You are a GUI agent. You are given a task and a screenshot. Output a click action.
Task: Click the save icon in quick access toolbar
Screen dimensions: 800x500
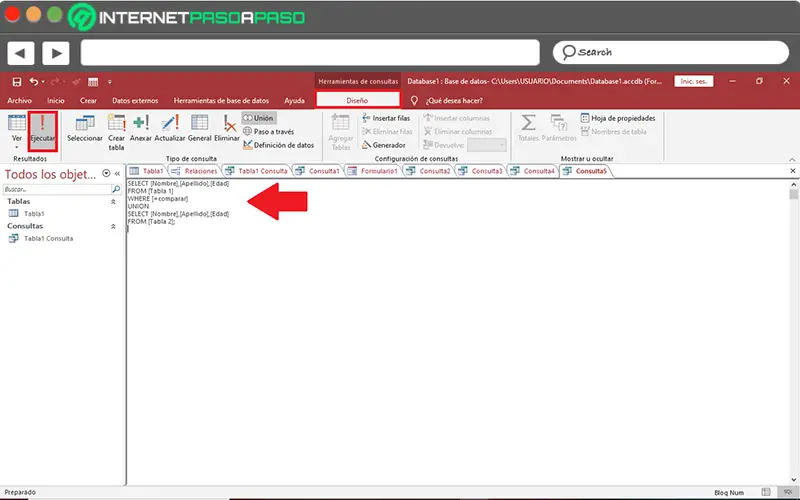point(17,82)
